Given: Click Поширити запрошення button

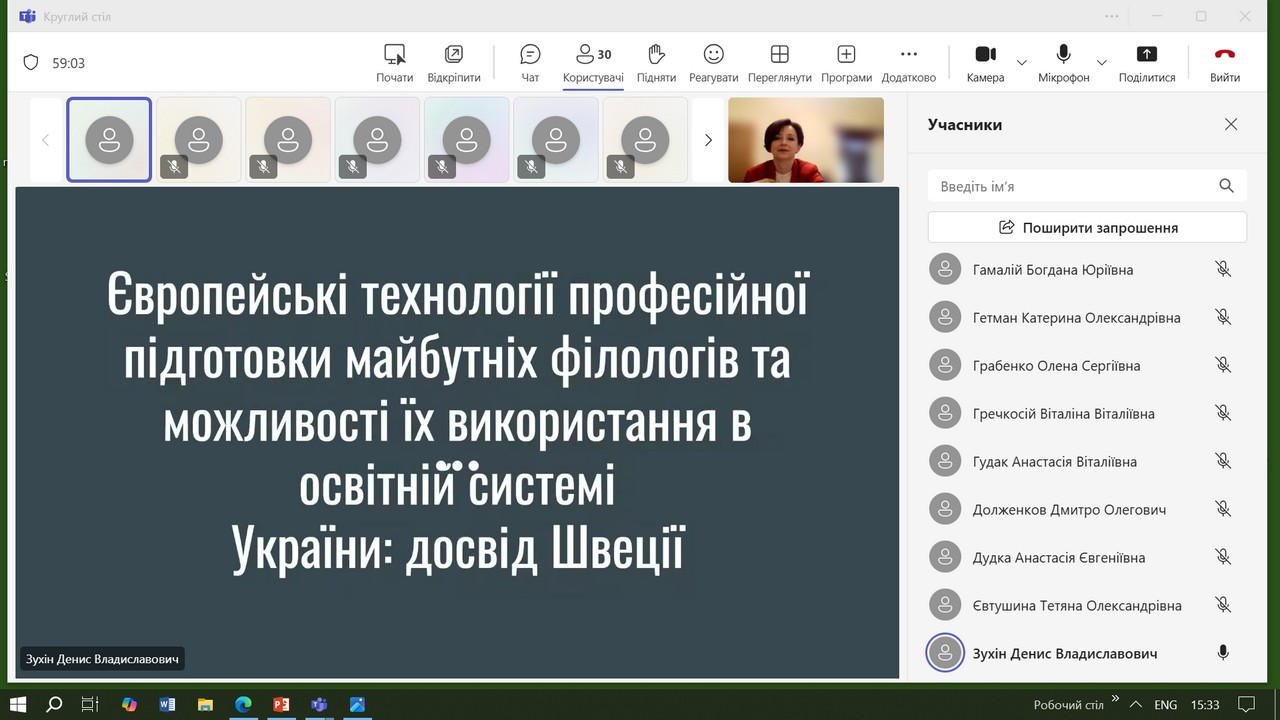Looking at the screenshot, I should (x=1087, y=227).
